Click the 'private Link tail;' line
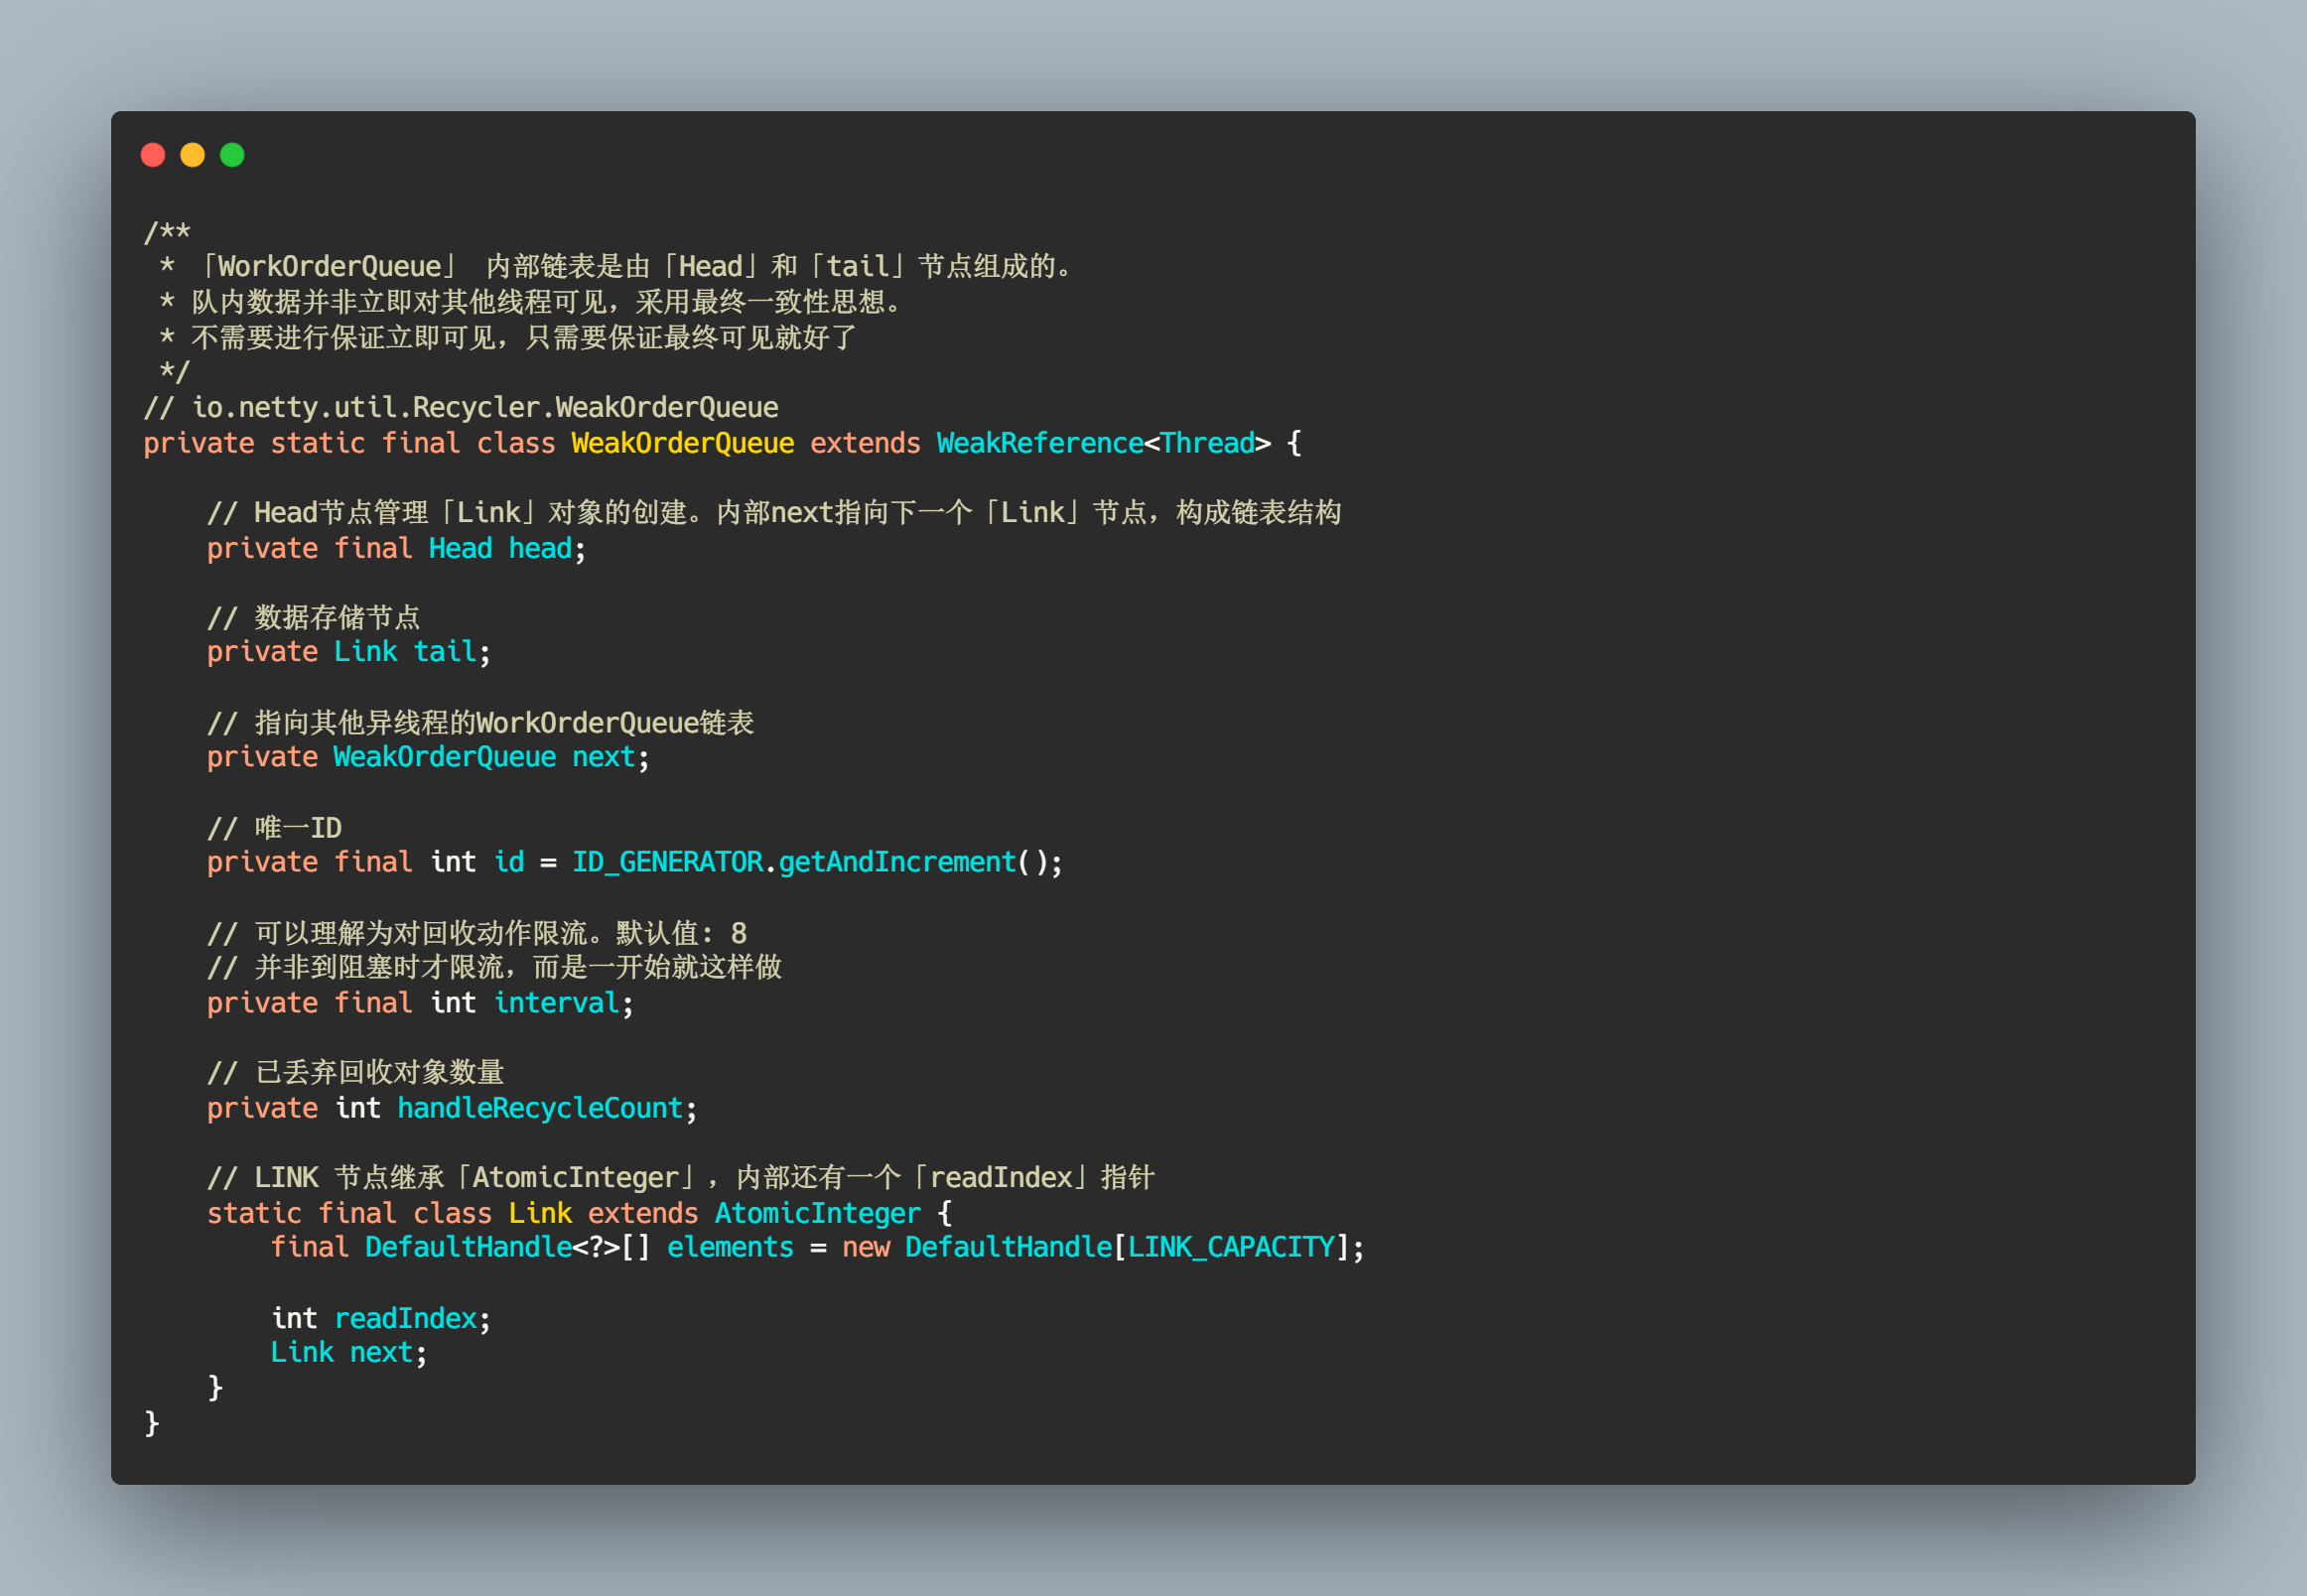This screenshot has height=1596, width=2307. click(x=348, y=652)
